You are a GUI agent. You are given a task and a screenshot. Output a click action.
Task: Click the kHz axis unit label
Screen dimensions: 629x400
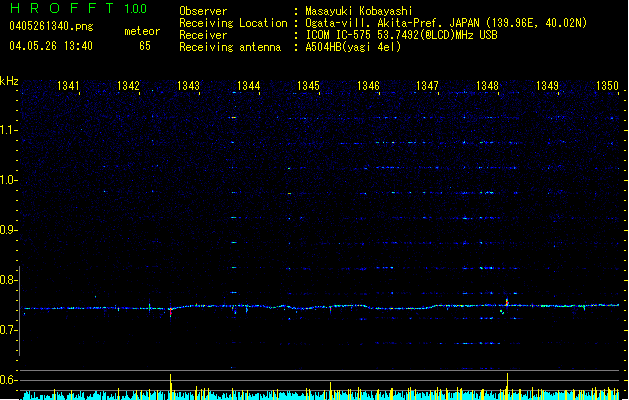point(9,81)
